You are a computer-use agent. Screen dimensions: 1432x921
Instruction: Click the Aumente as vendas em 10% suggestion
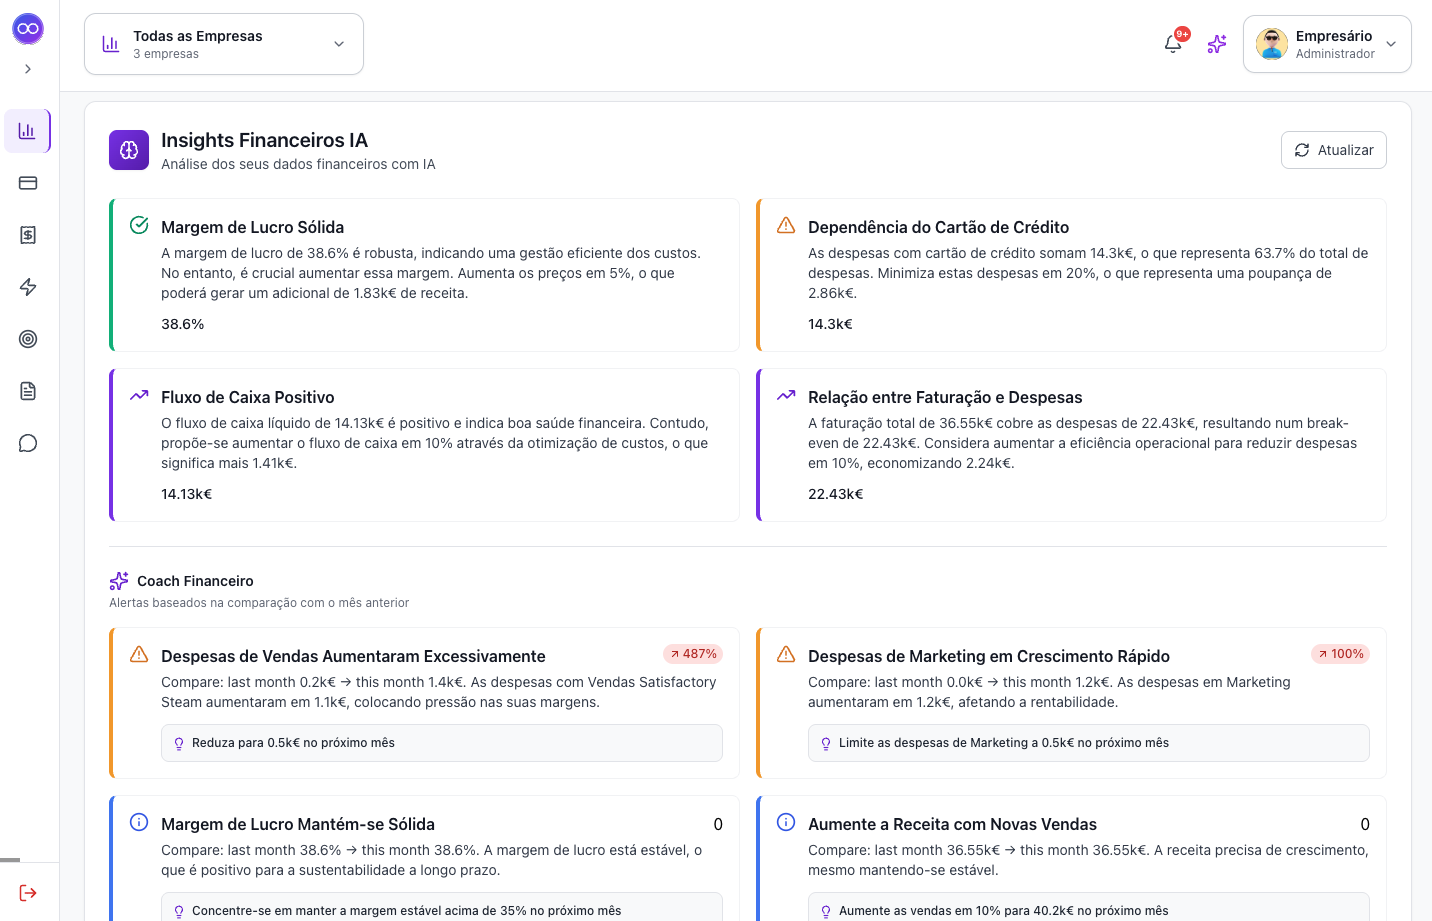1089,907
